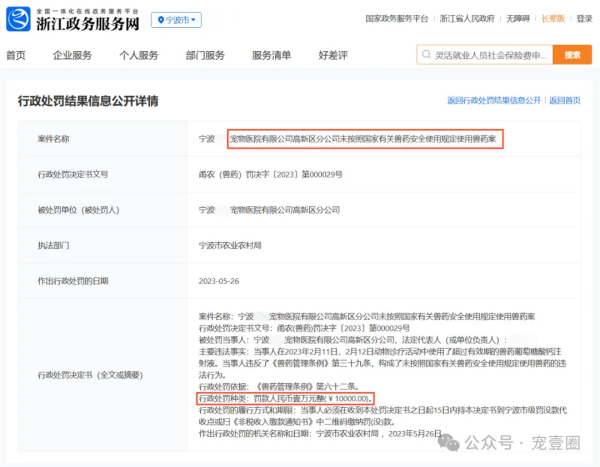
Task: Click the 被处罚单位（被处罚人）row label
Action: 78,210
